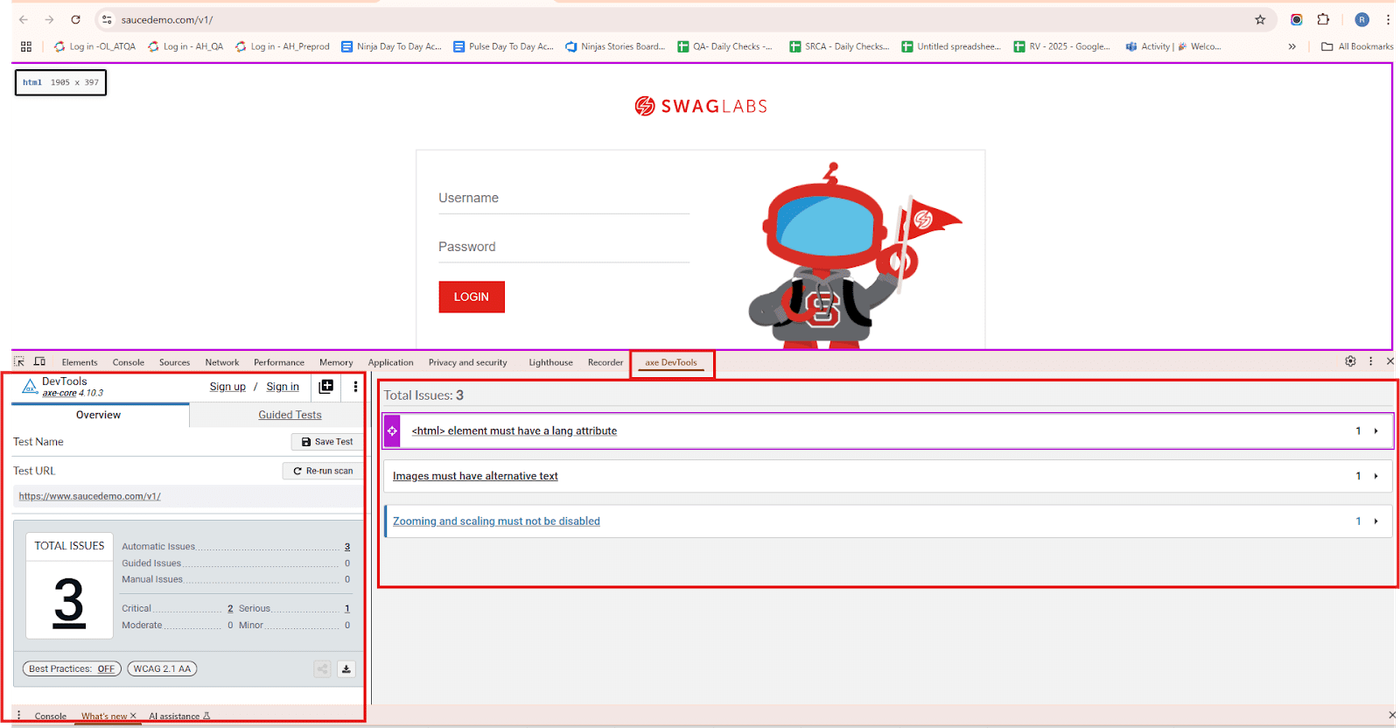Click the Save Test button
The width and height of the screenshot is (1400, 728).
tap(327, 442)
